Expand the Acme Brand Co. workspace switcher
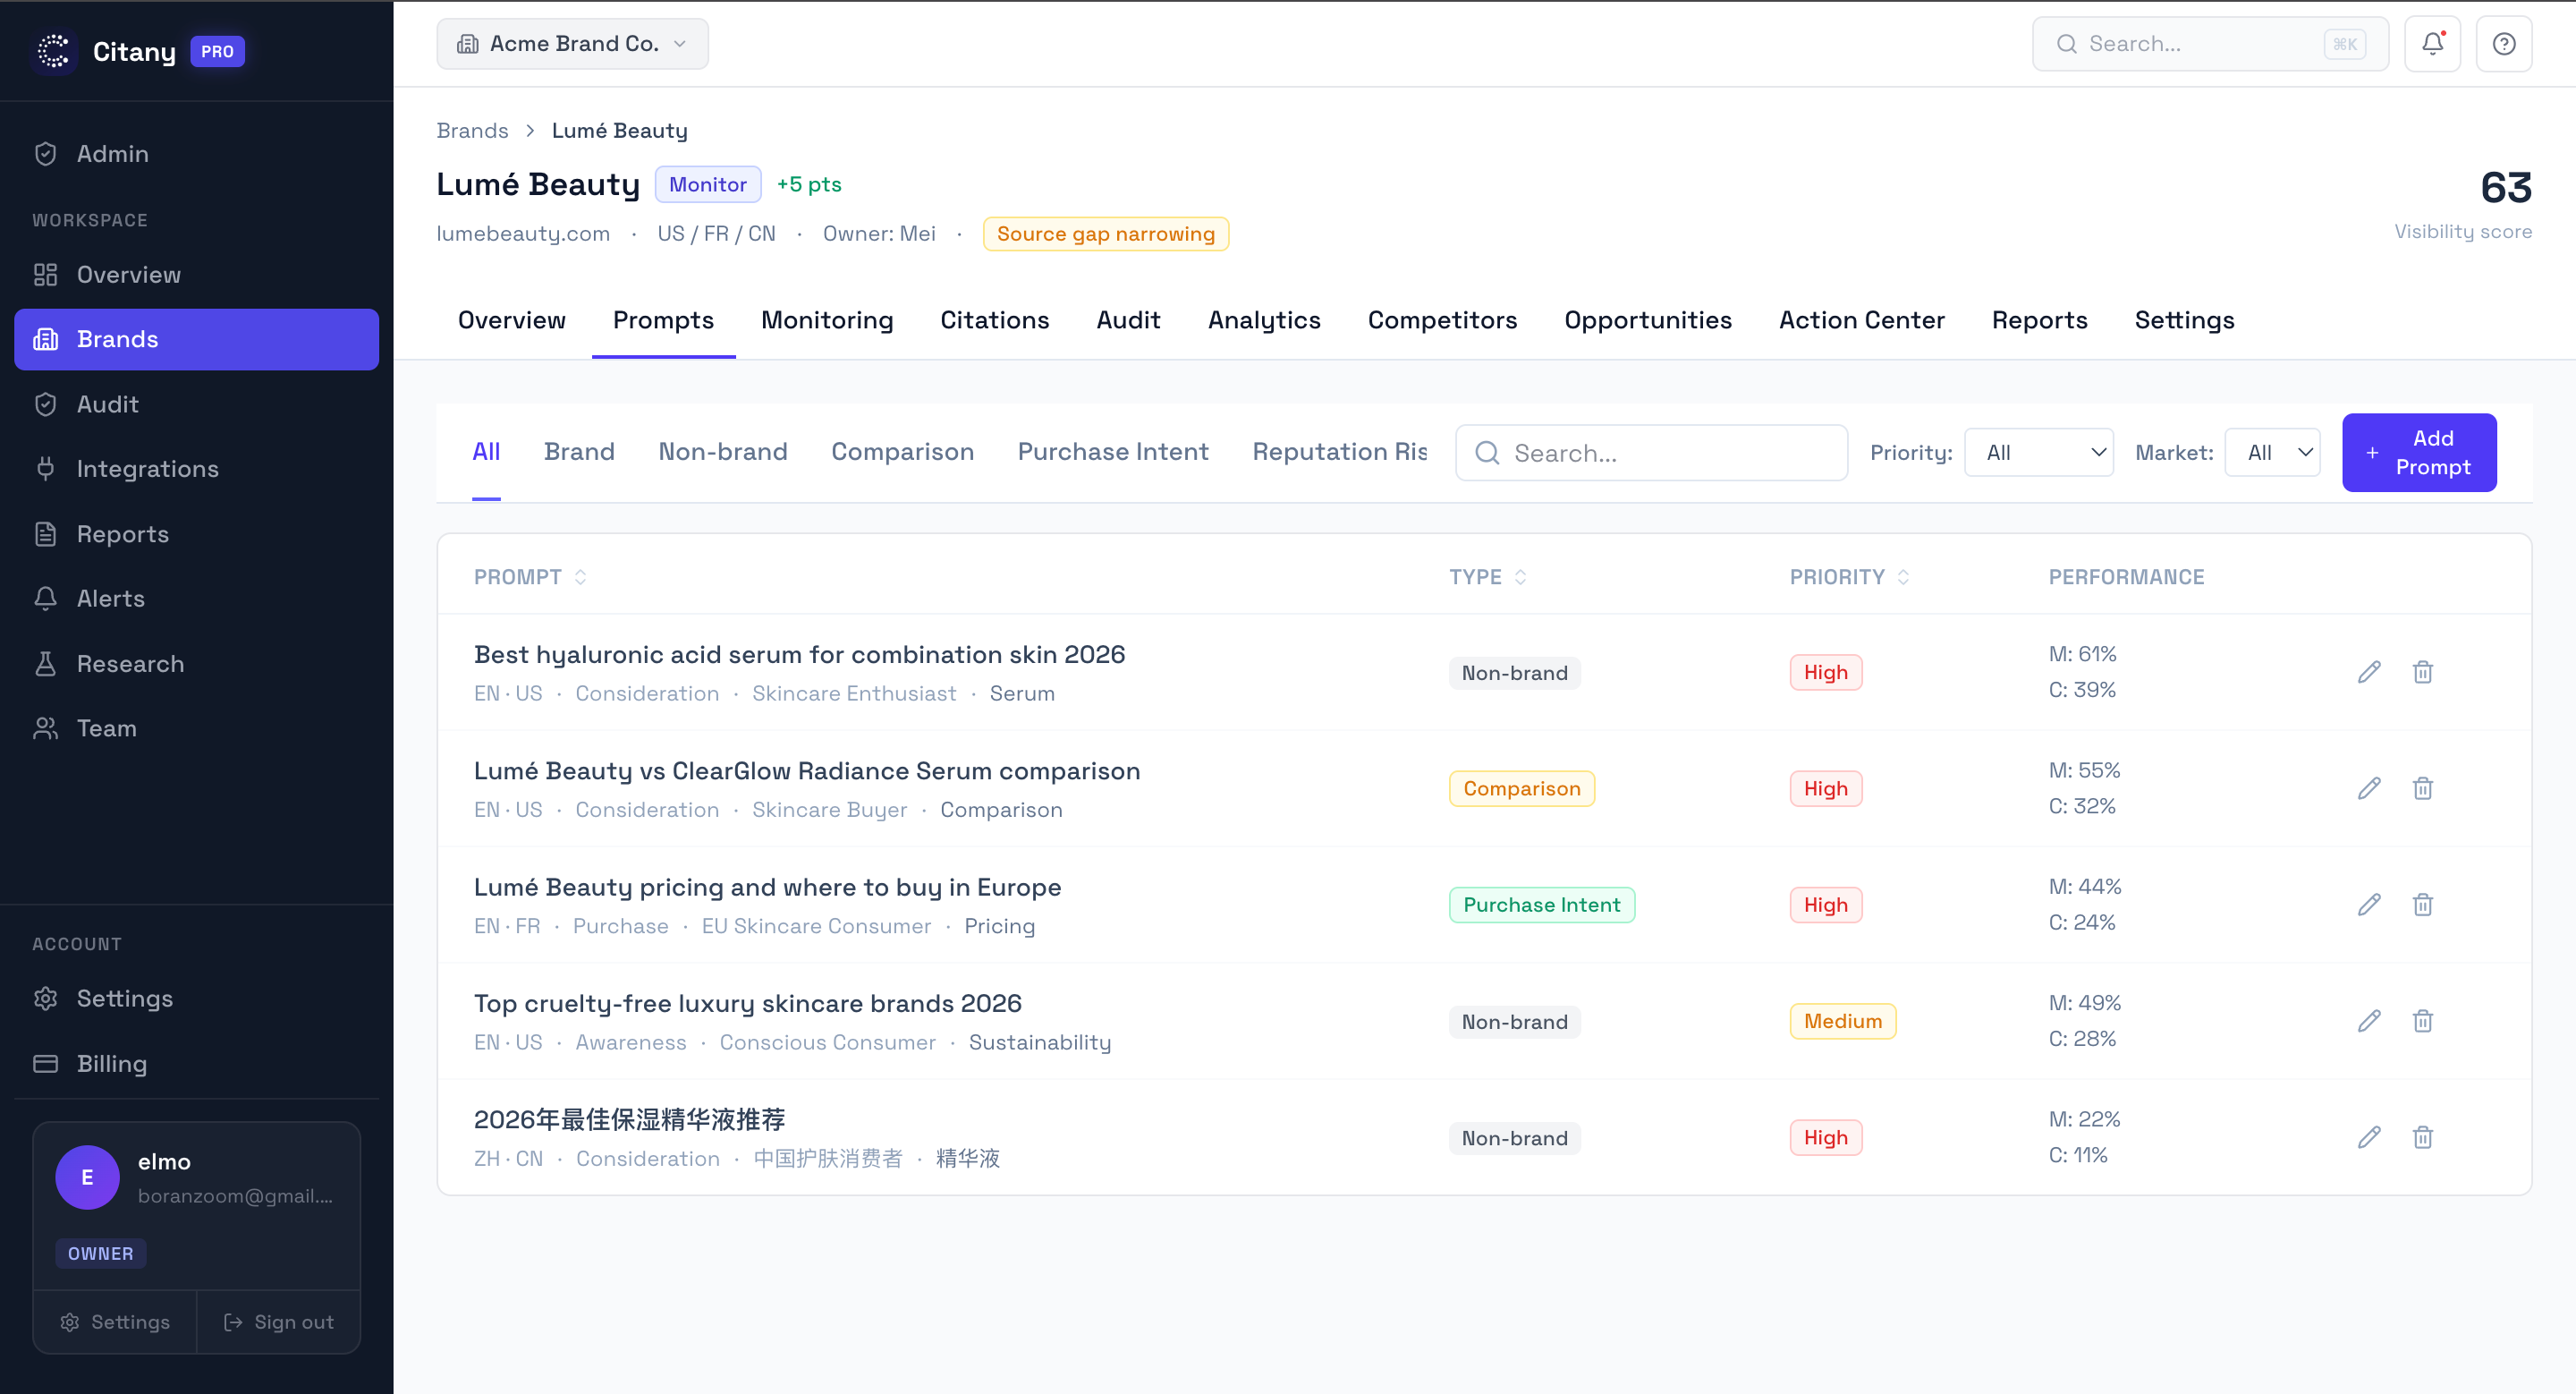Viewport: 2576px width, 1394px height. click(572, 44)
